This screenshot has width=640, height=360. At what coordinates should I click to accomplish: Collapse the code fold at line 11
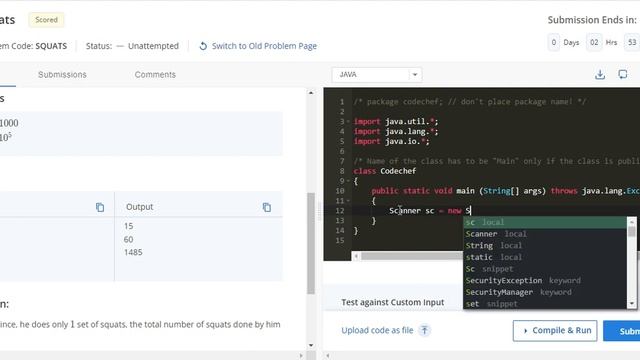[x=348, y=201]
